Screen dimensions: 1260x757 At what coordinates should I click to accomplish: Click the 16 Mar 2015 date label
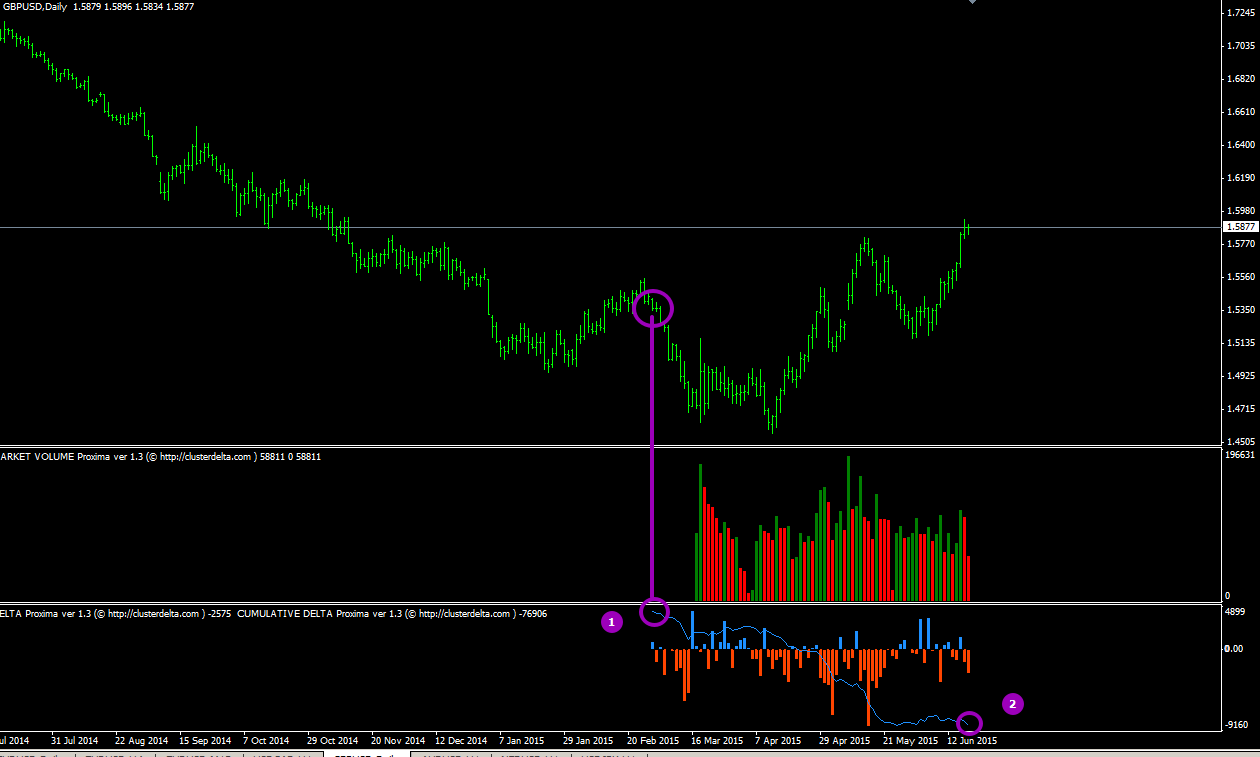pyautogui.click(x=717, y=741)
